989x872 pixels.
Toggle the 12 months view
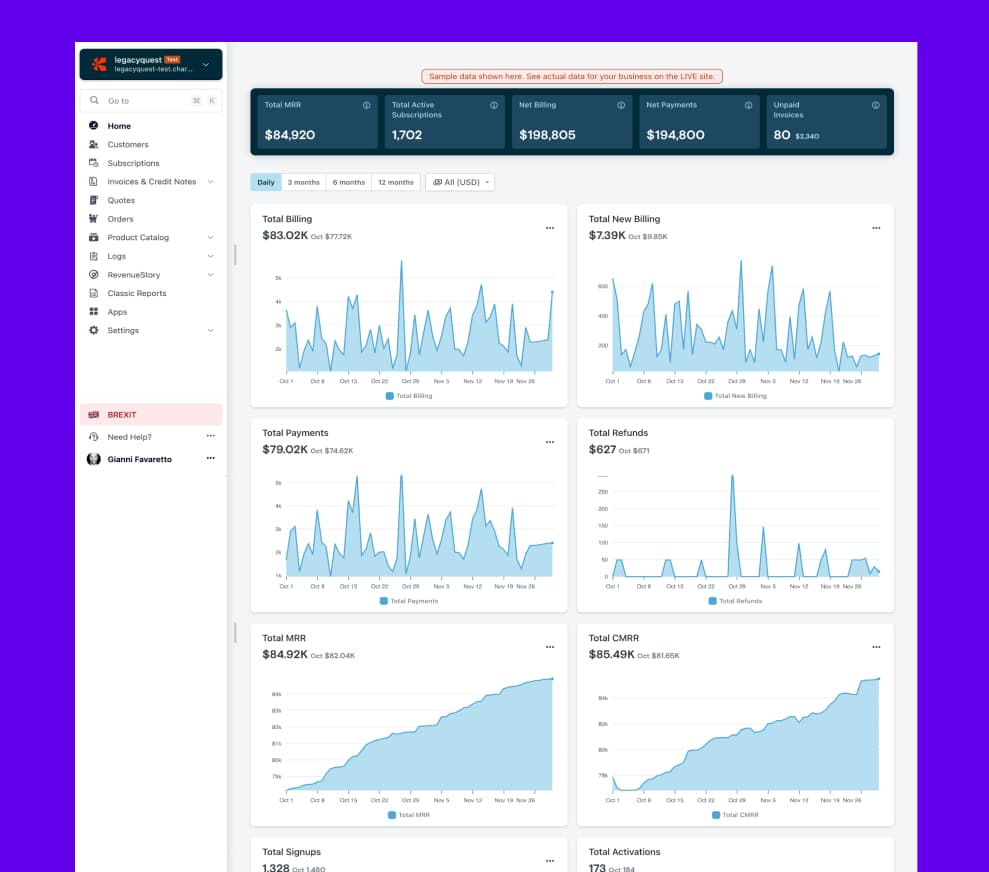pyautogui.click(x=394, y=182)
